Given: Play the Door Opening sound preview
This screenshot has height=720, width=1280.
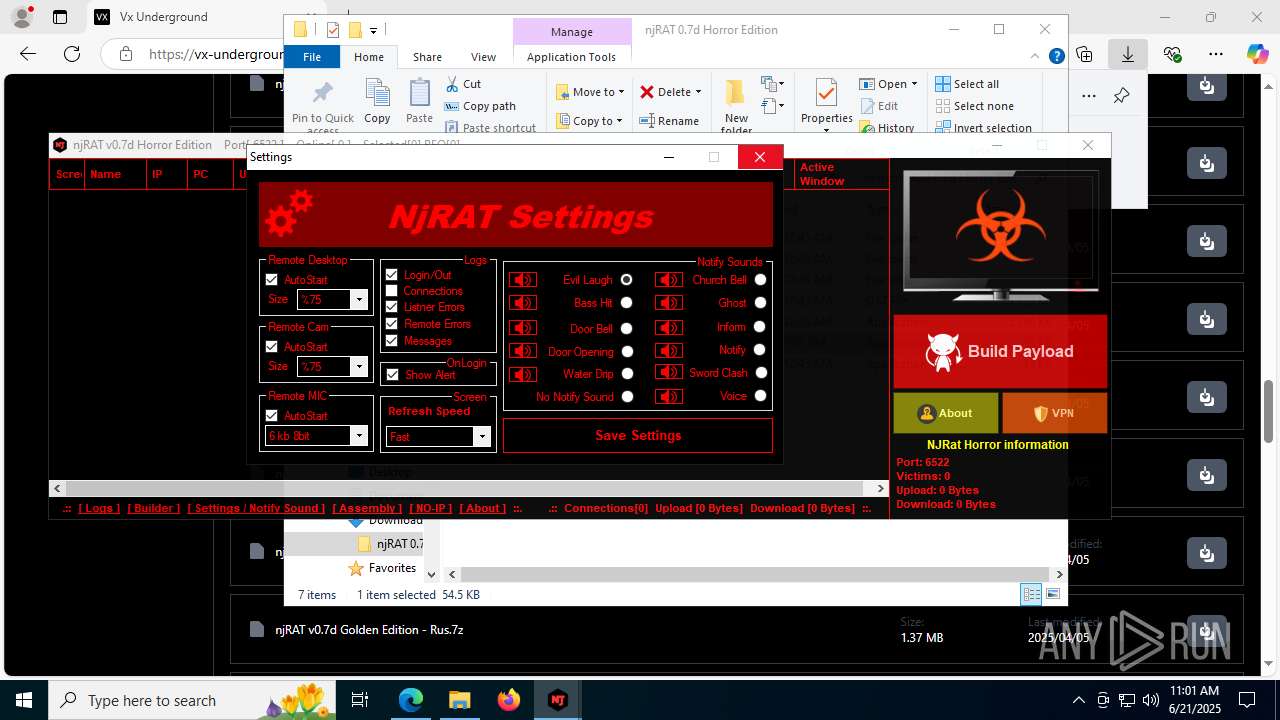Looking at the screenshot, I should 523,351.
